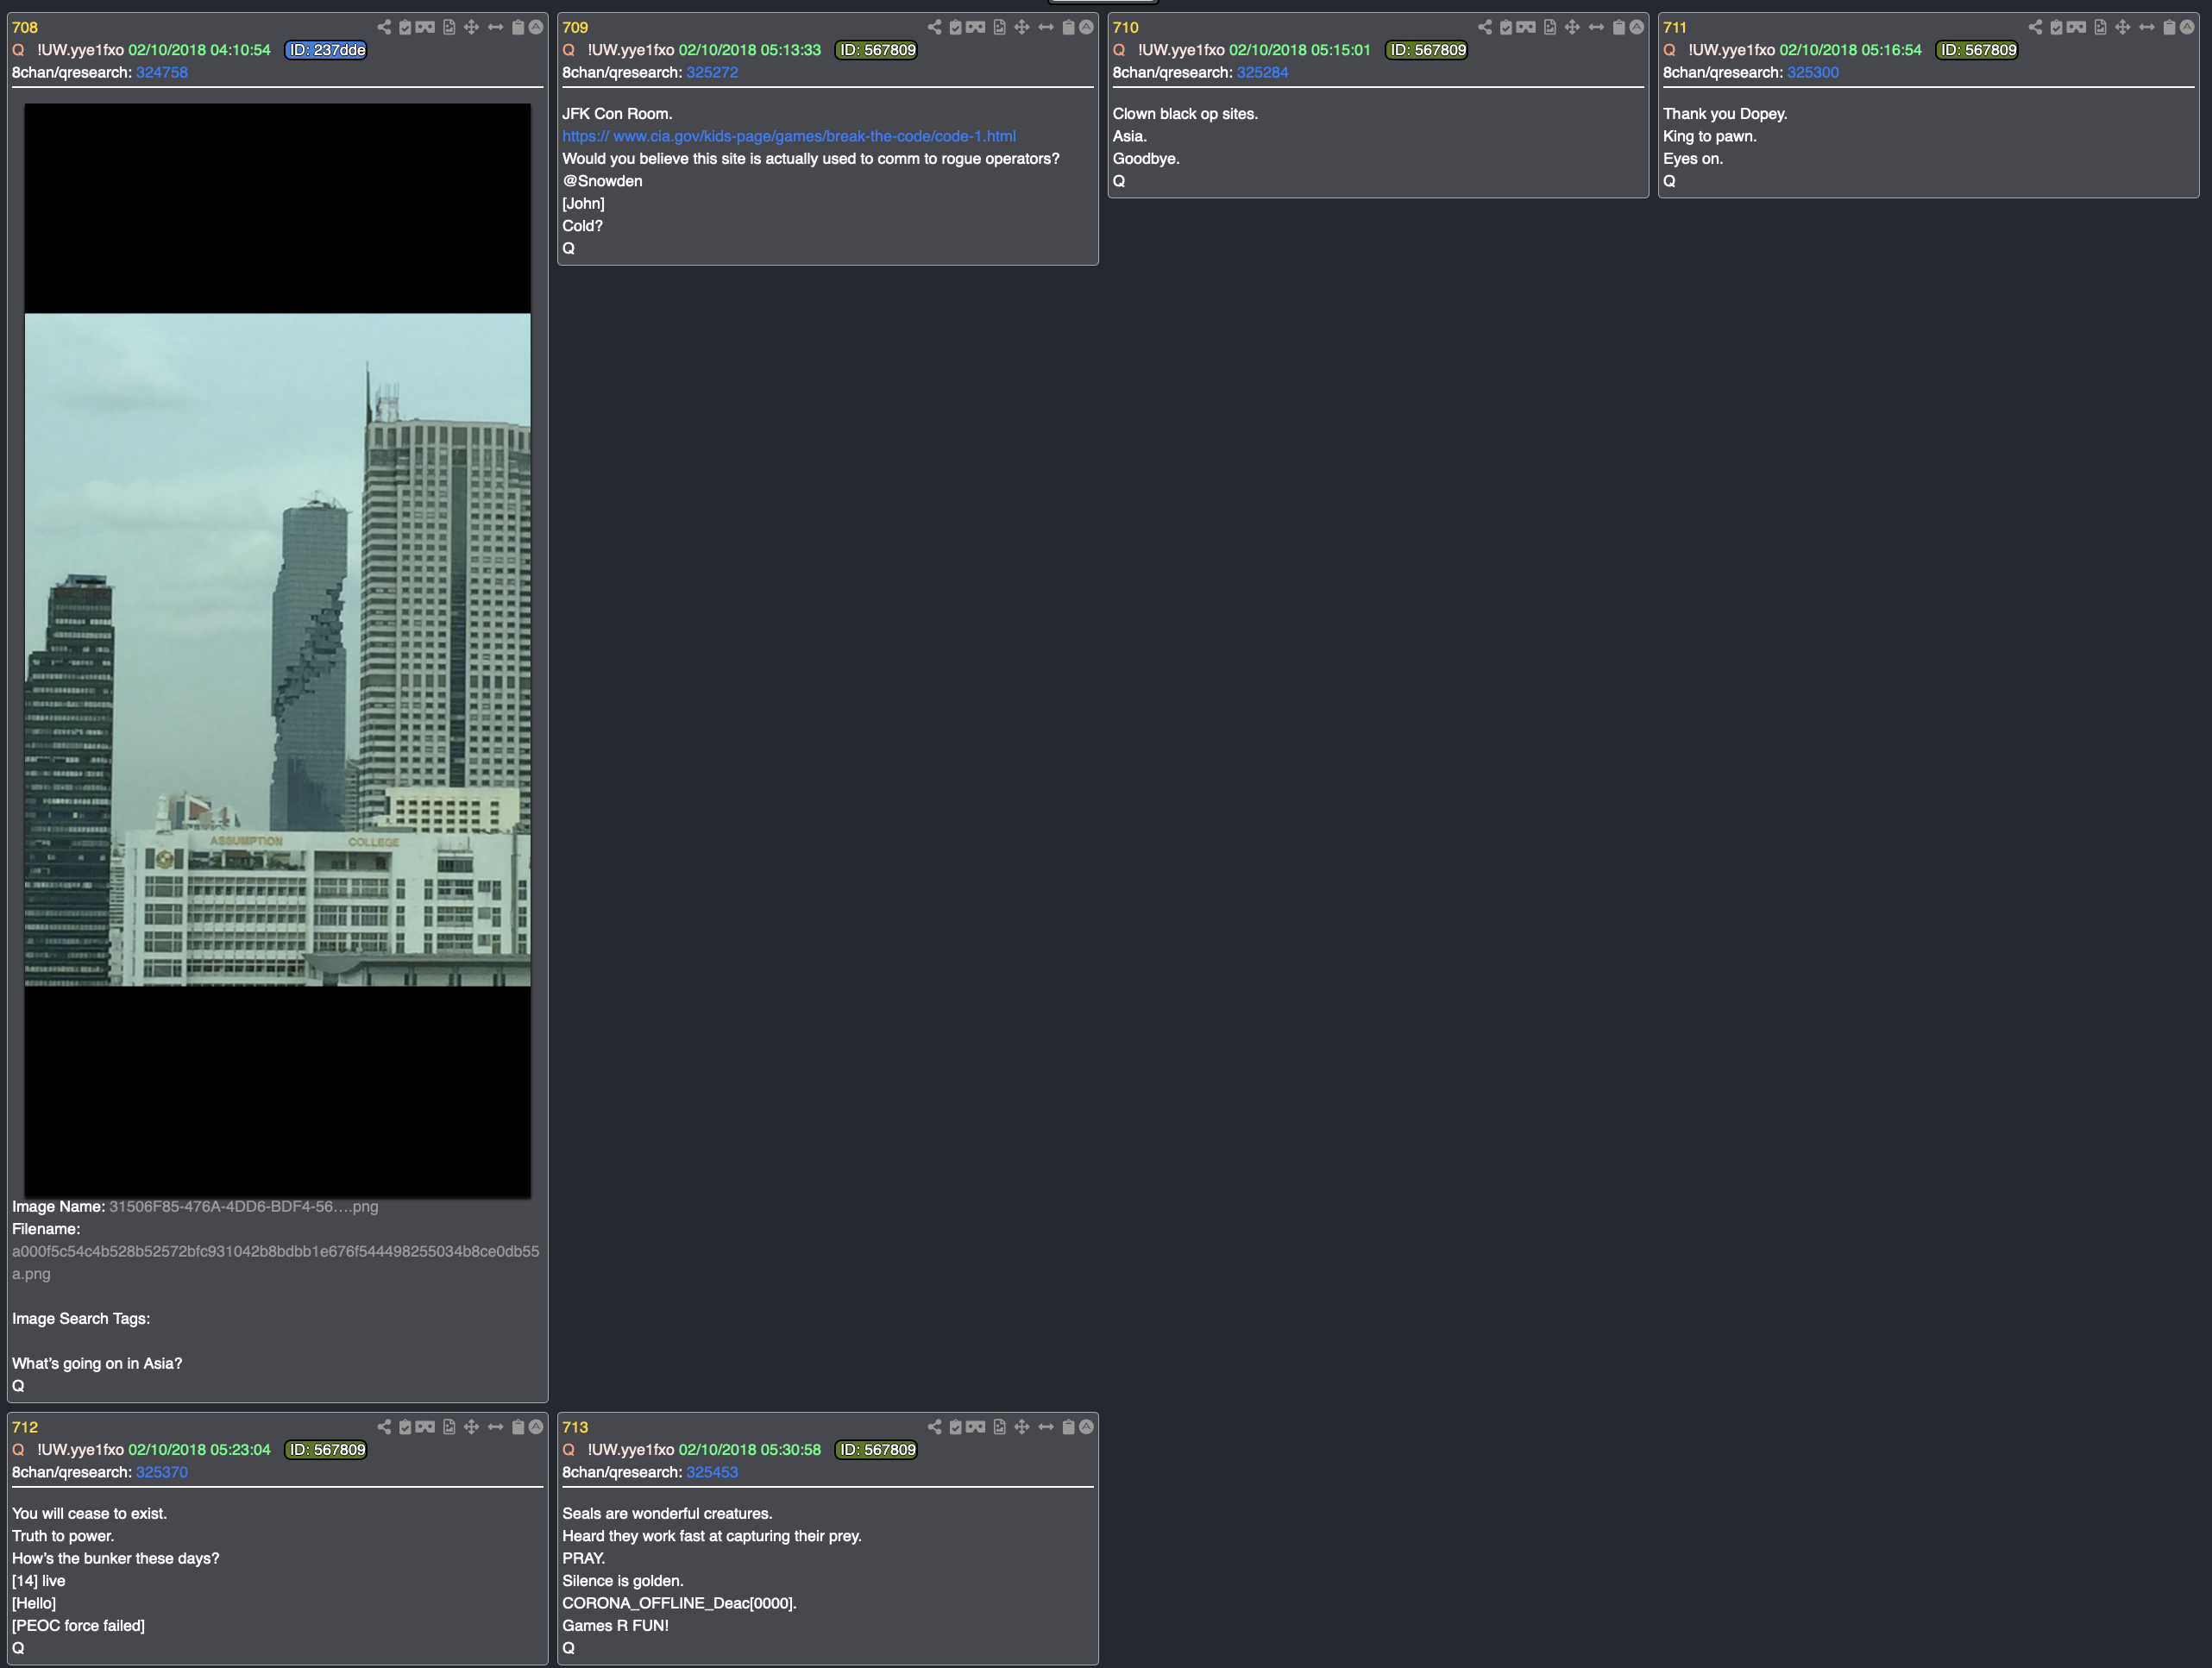Click the four-way move icon on post 709
The height and width of the screenshot is (1668, 2212).
(1021, 27)
